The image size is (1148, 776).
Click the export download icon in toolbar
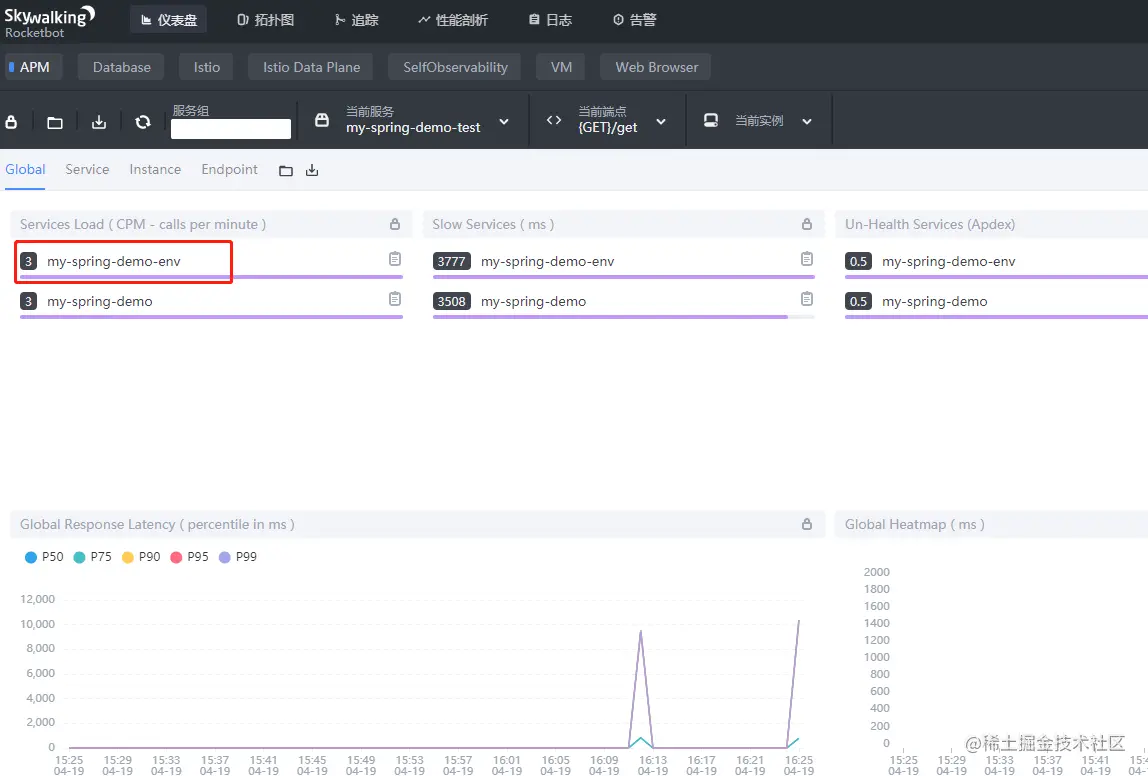[99, 122]
